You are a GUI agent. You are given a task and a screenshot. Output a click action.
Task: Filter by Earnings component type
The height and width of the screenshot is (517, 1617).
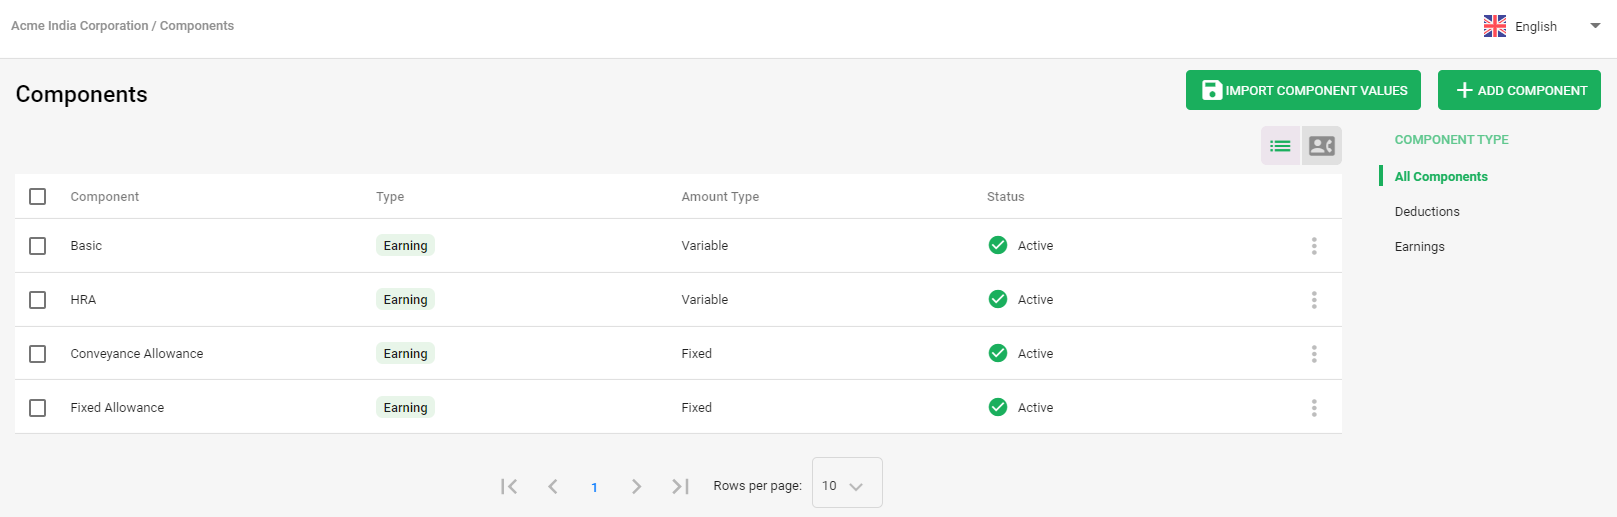(1420, 247)
